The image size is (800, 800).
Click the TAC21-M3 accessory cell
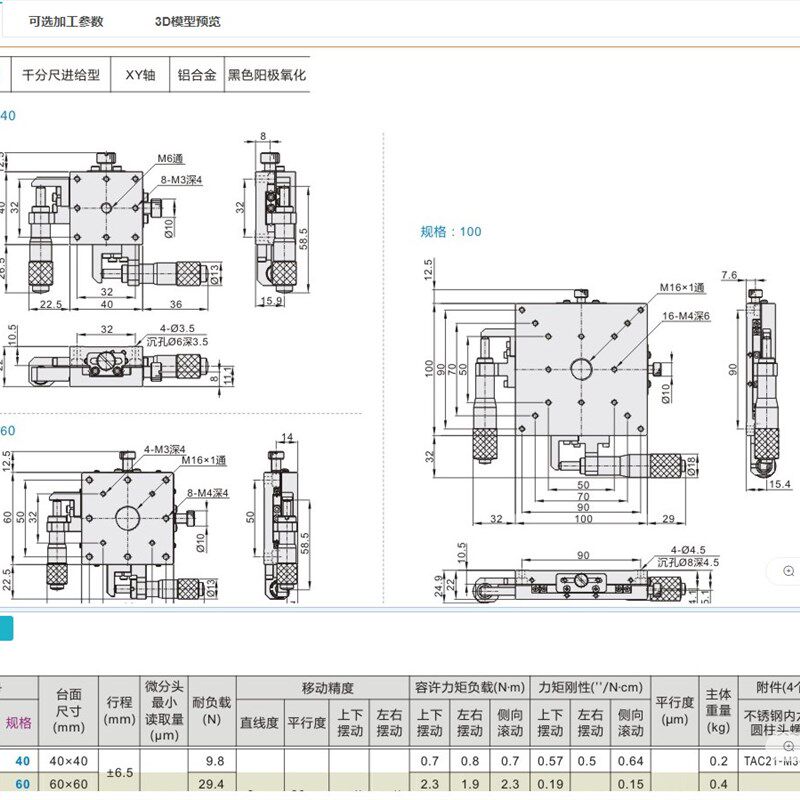point(771,761)
